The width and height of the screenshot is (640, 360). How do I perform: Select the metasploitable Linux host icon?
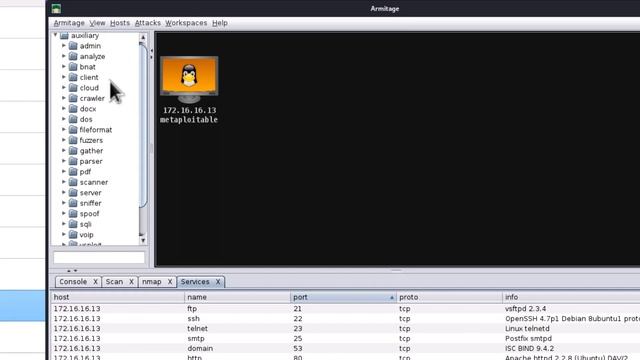pyautogui.click(x=189, y=79)
